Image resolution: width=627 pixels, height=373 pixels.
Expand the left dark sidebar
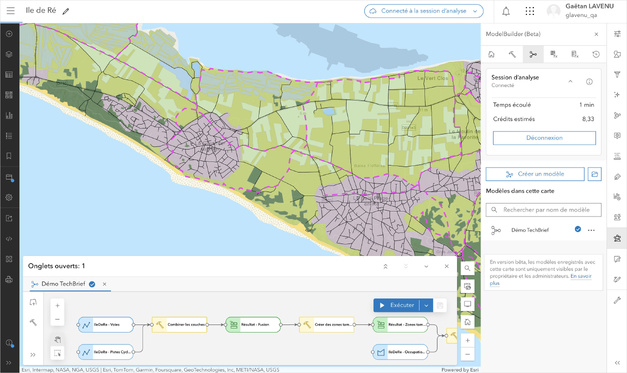pos(9,363)
